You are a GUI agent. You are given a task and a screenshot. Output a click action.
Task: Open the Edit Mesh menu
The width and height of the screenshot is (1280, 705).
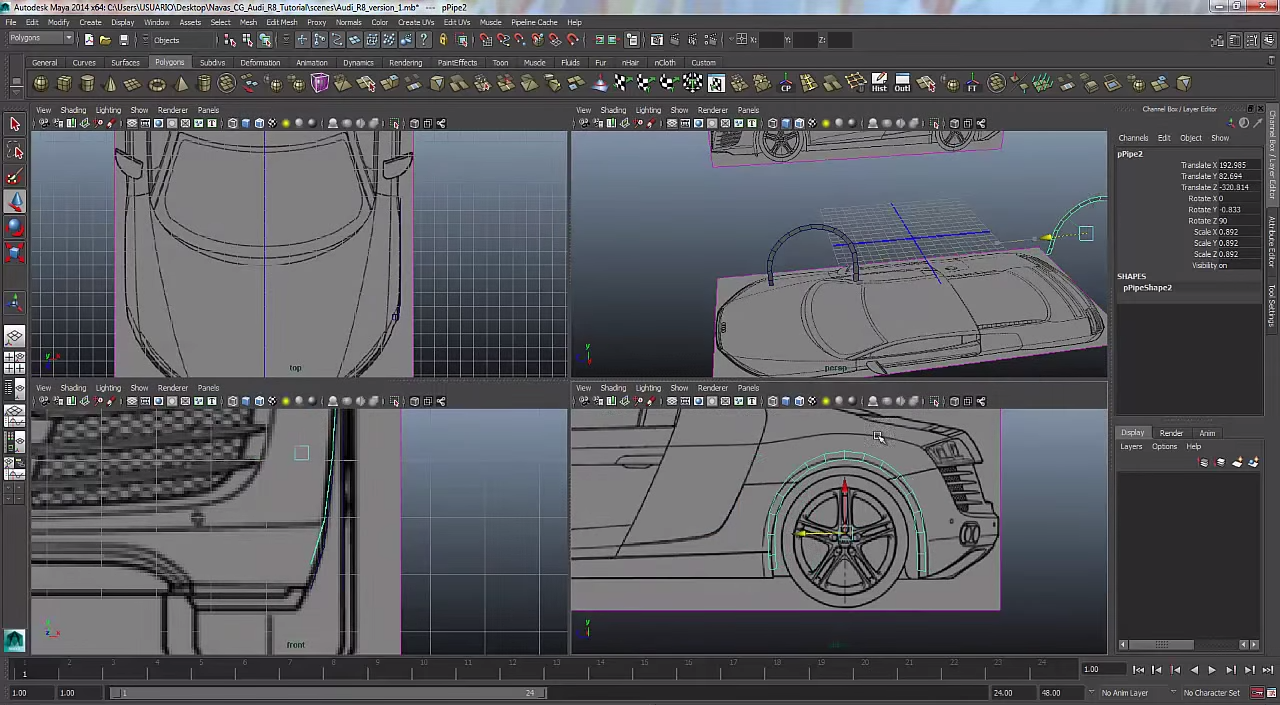pos(281,22)
